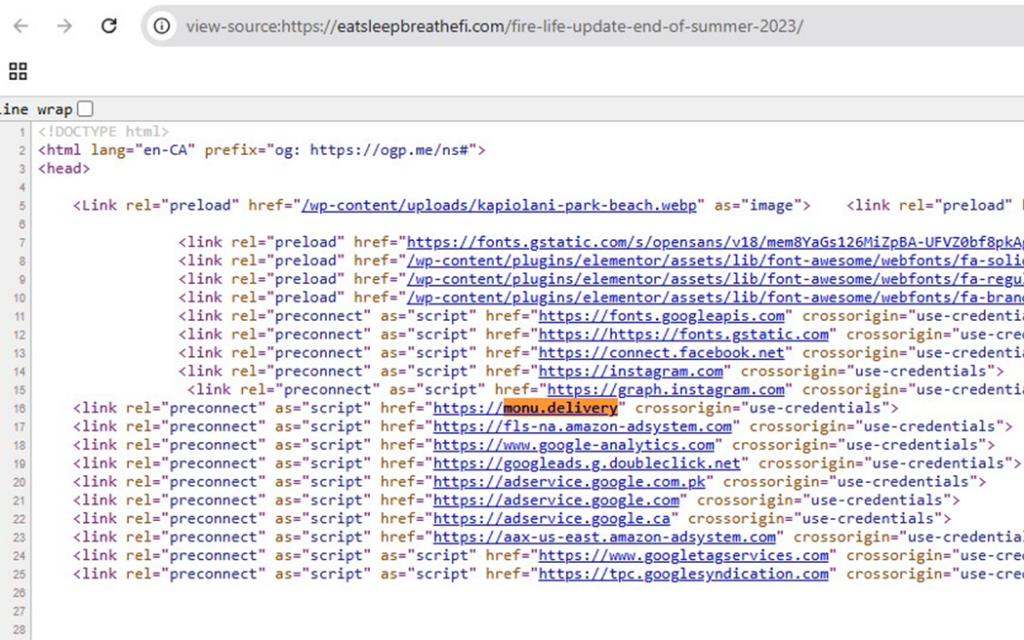Open the fls-na.amazon-adsystem.com link
Viewport: 1024px width, 640px height.
pos(582,426)
